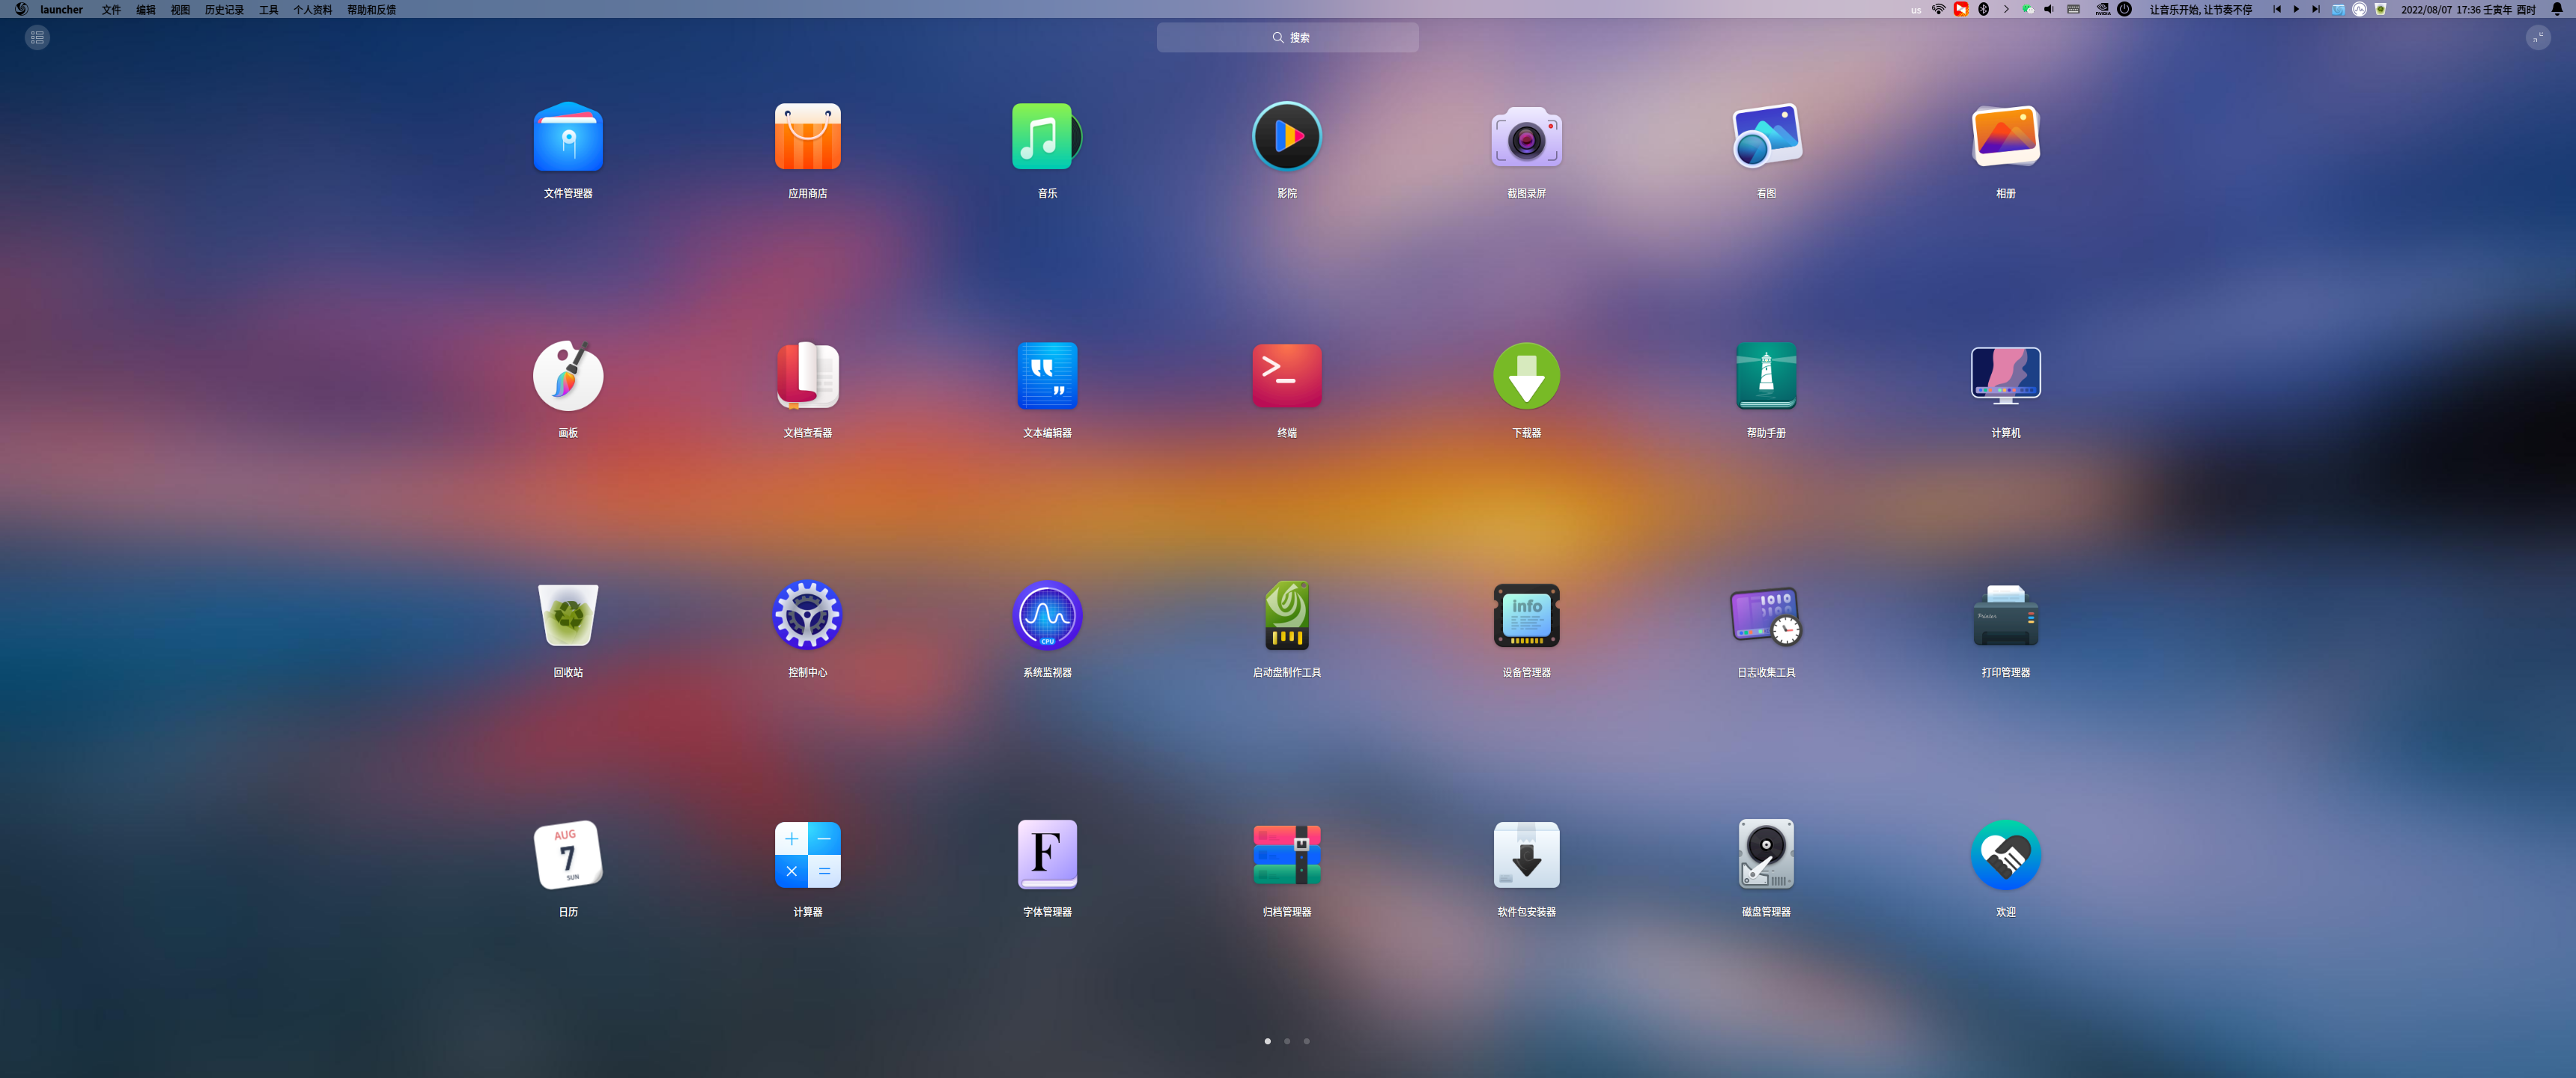
Task: Launch the 磁盘管理器 disk manager
Action: 1765,855
